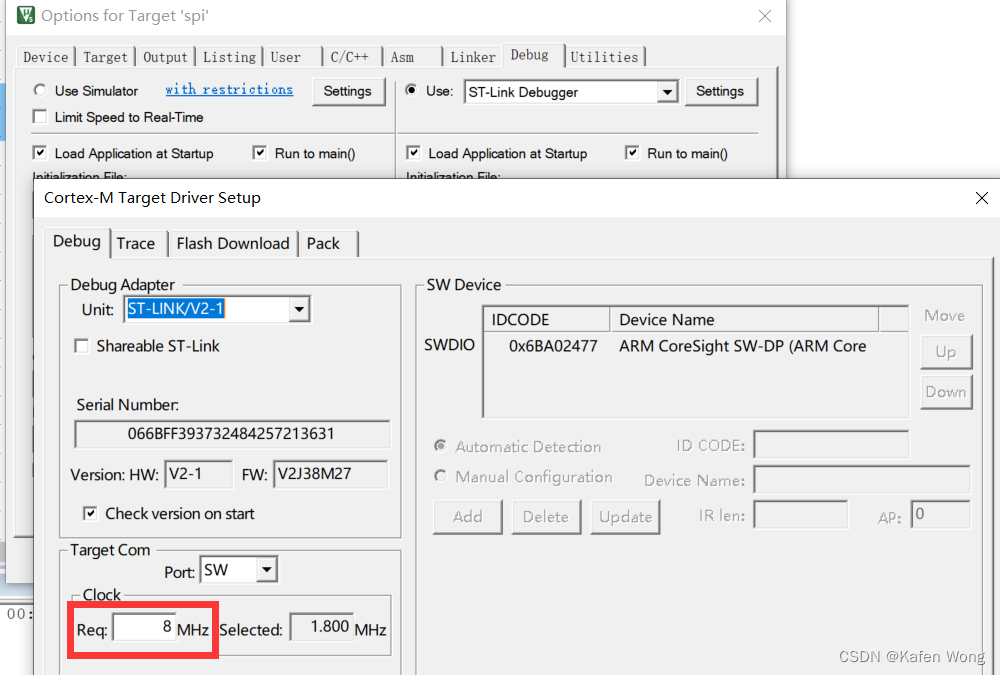
Task: Click the ID CODE input field
Action: [x=831, y=445]
